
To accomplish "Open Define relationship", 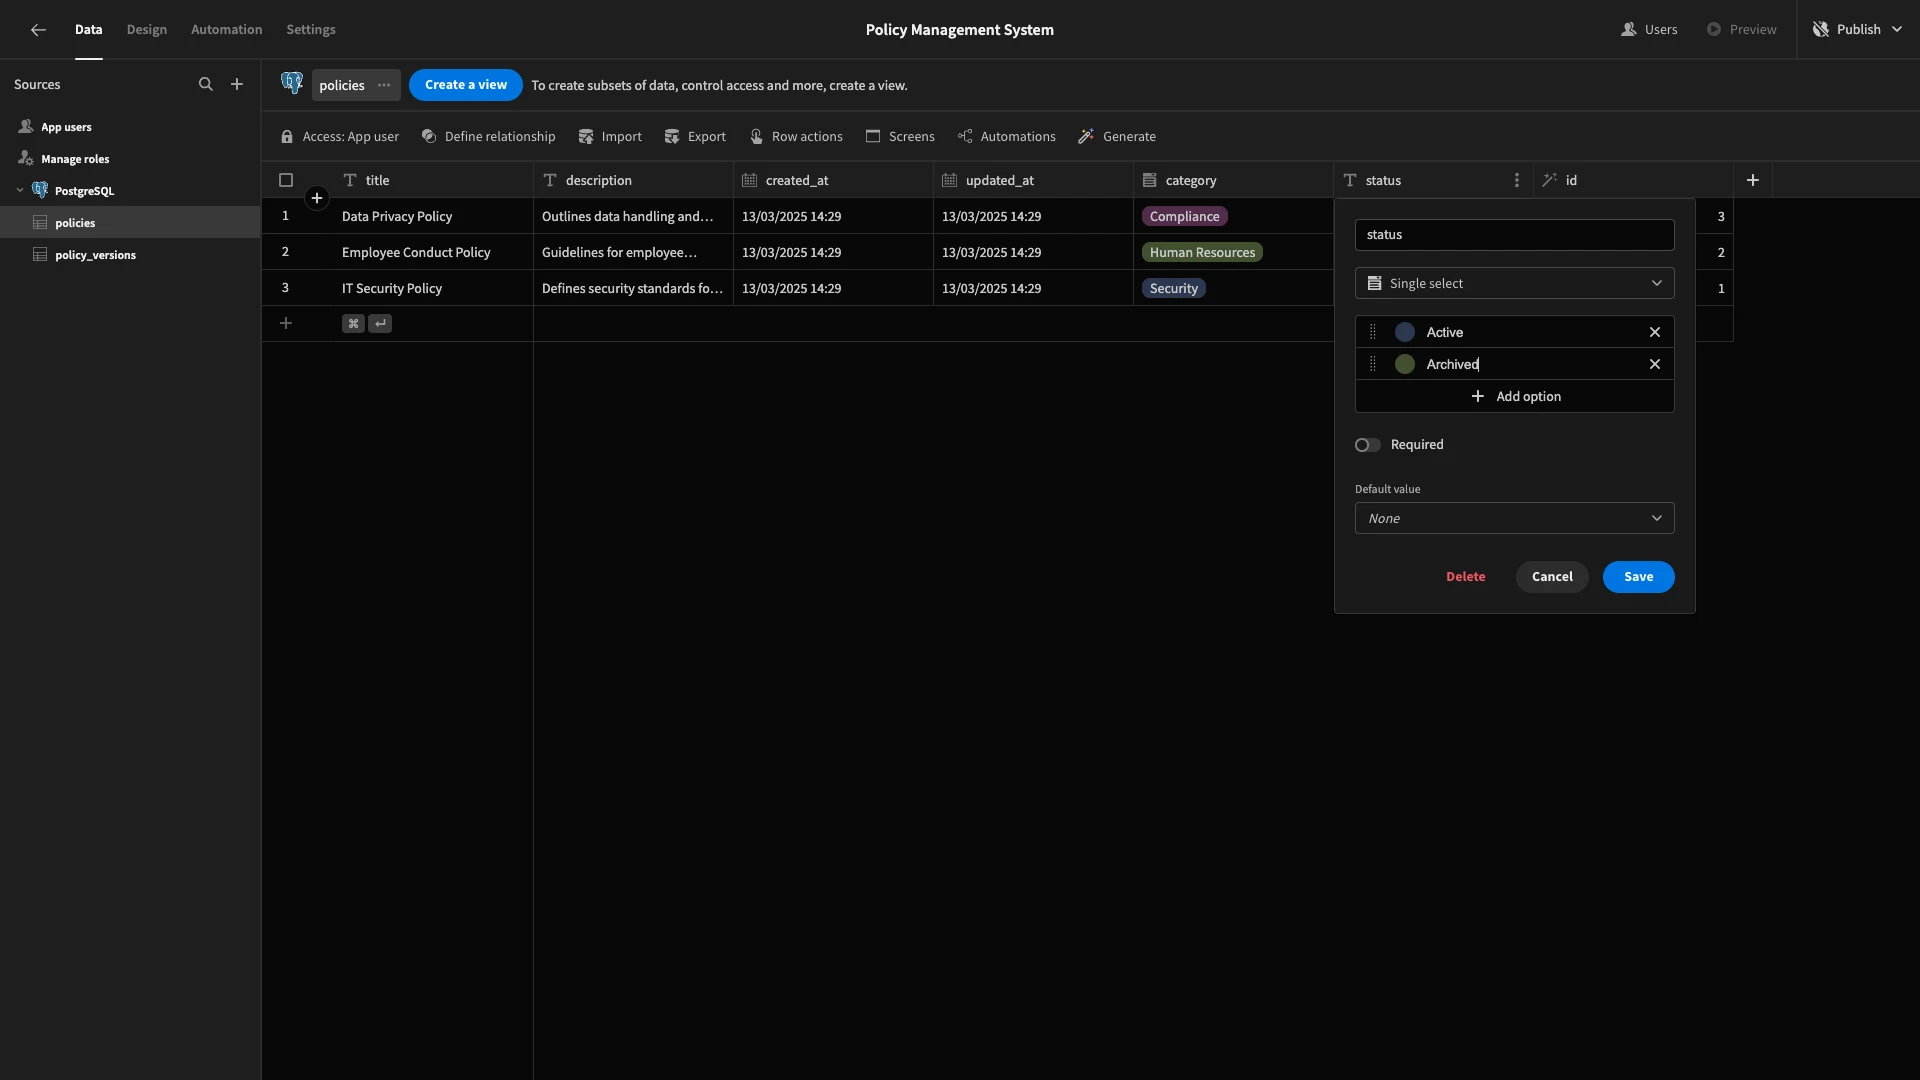I will pos(488,137).
